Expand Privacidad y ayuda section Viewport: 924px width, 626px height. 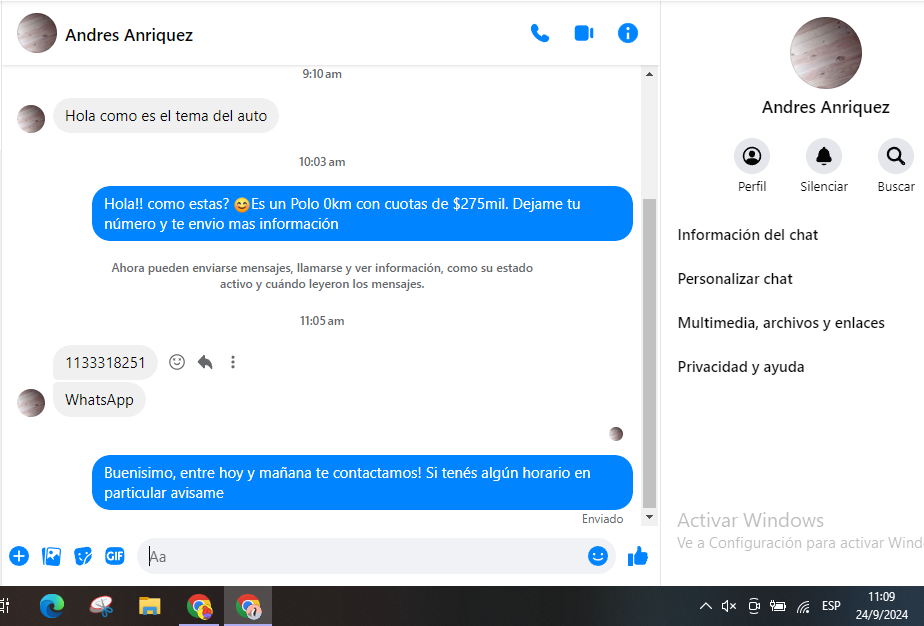click(x=741, y=367)
